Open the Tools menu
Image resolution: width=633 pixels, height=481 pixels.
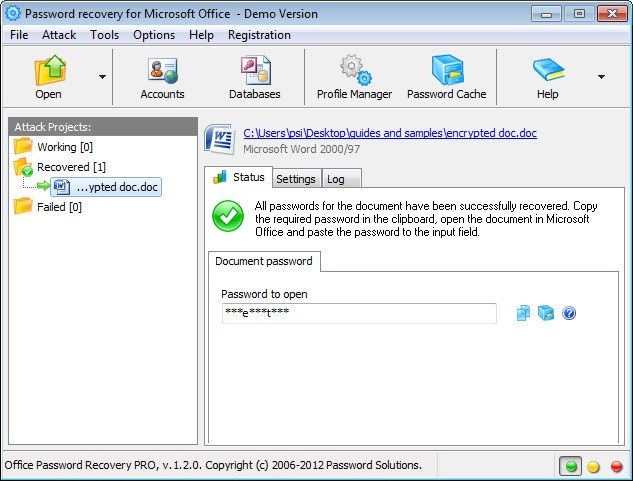click(x=105, y=35)
